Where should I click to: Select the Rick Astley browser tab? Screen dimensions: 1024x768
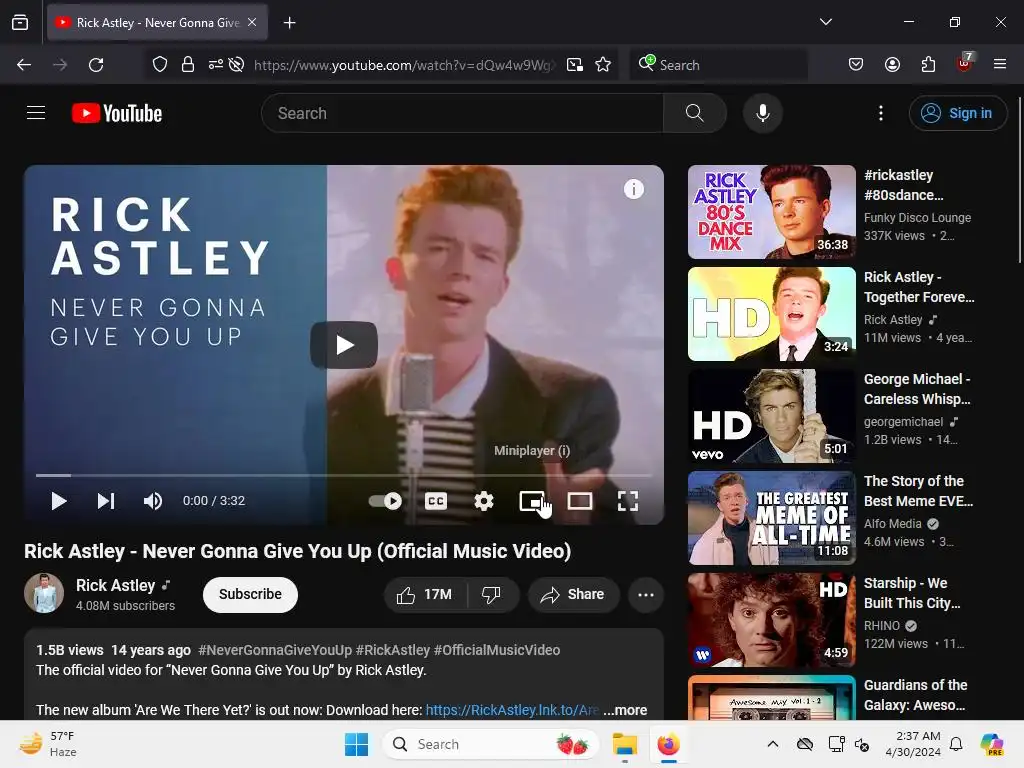pyautogui.click(x=157, y=23)
